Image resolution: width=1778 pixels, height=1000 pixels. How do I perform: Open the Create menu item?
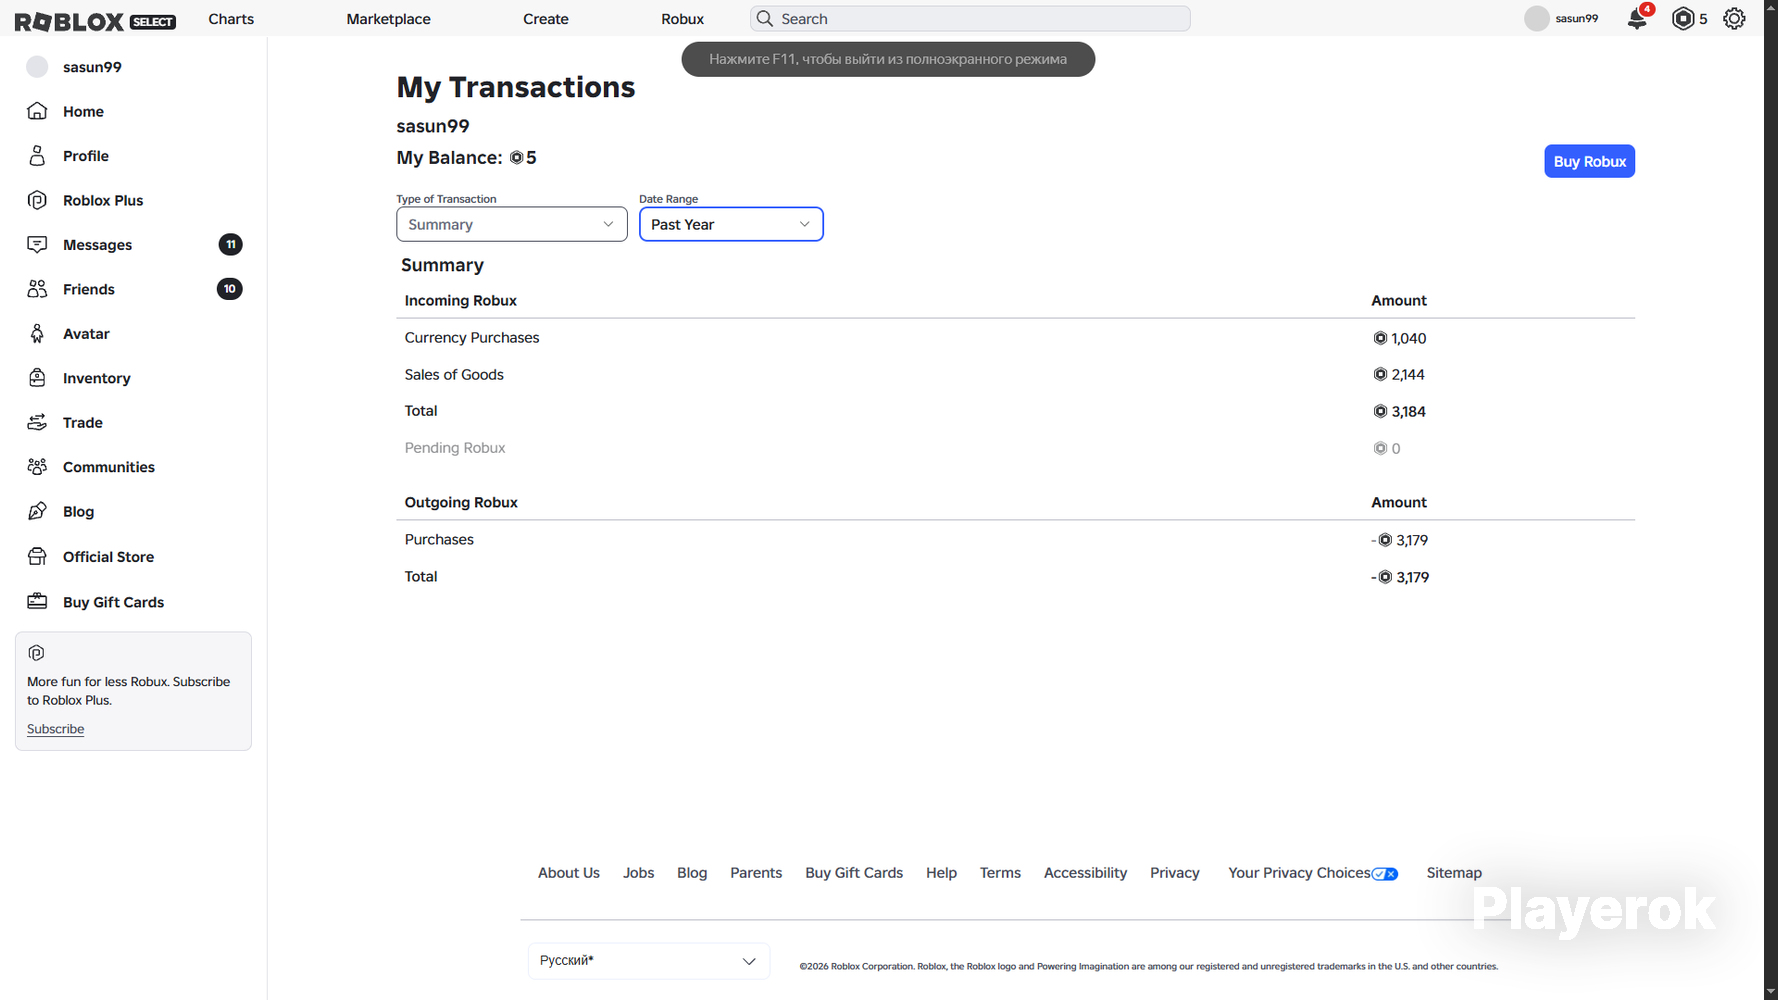(546, 19)
